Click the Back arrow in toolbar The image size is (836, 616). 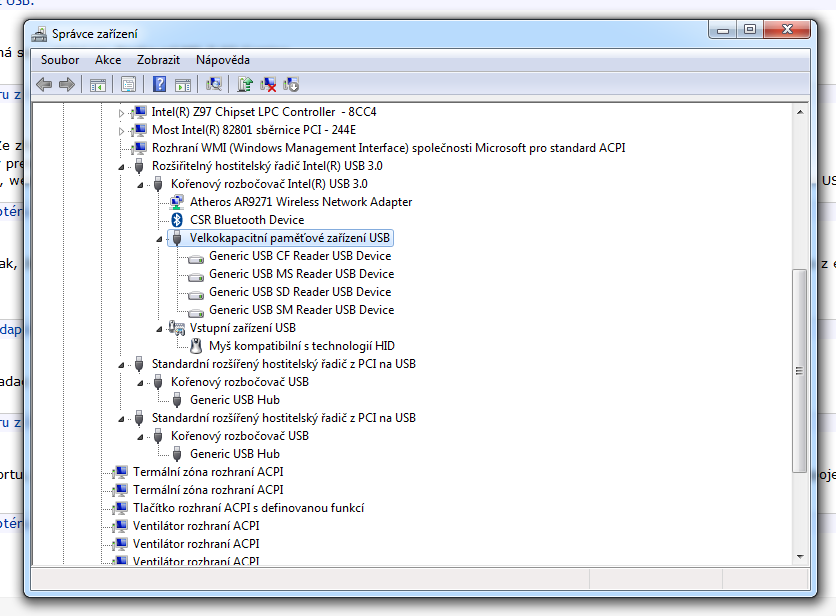pyautogui.click(x=44, y=85)
